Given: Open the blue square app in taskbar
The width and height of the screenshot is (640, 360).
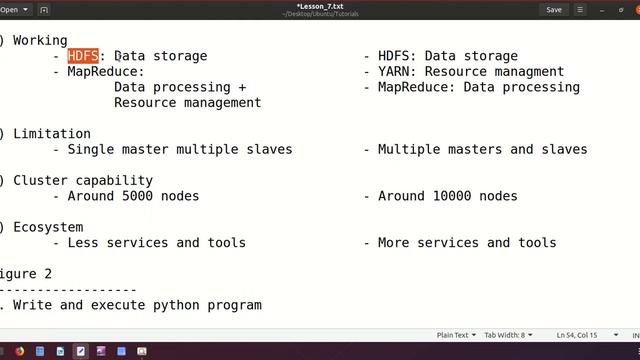Looking at the screenshot, I should pyautogui.click(x=121, y=351).
